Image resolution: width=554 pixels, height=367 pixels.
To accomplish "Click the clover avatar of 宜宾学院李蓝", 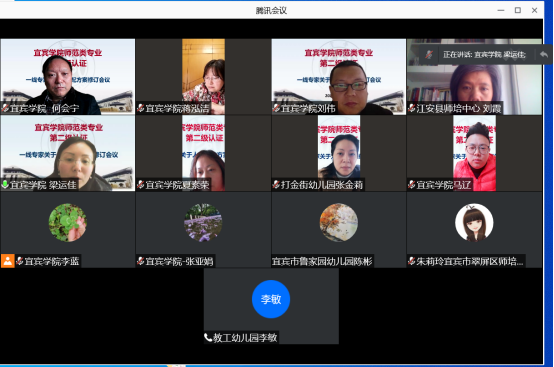I will point(67,223).
